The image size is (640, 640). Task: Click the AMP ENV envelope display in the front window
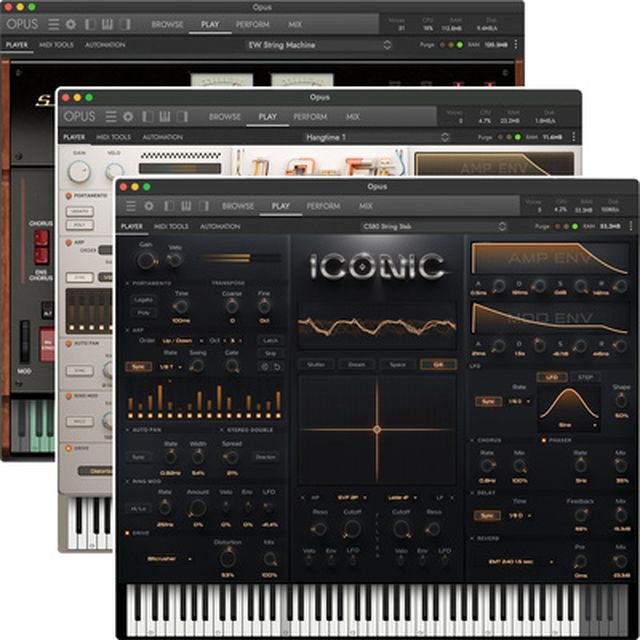coord(550,258)
